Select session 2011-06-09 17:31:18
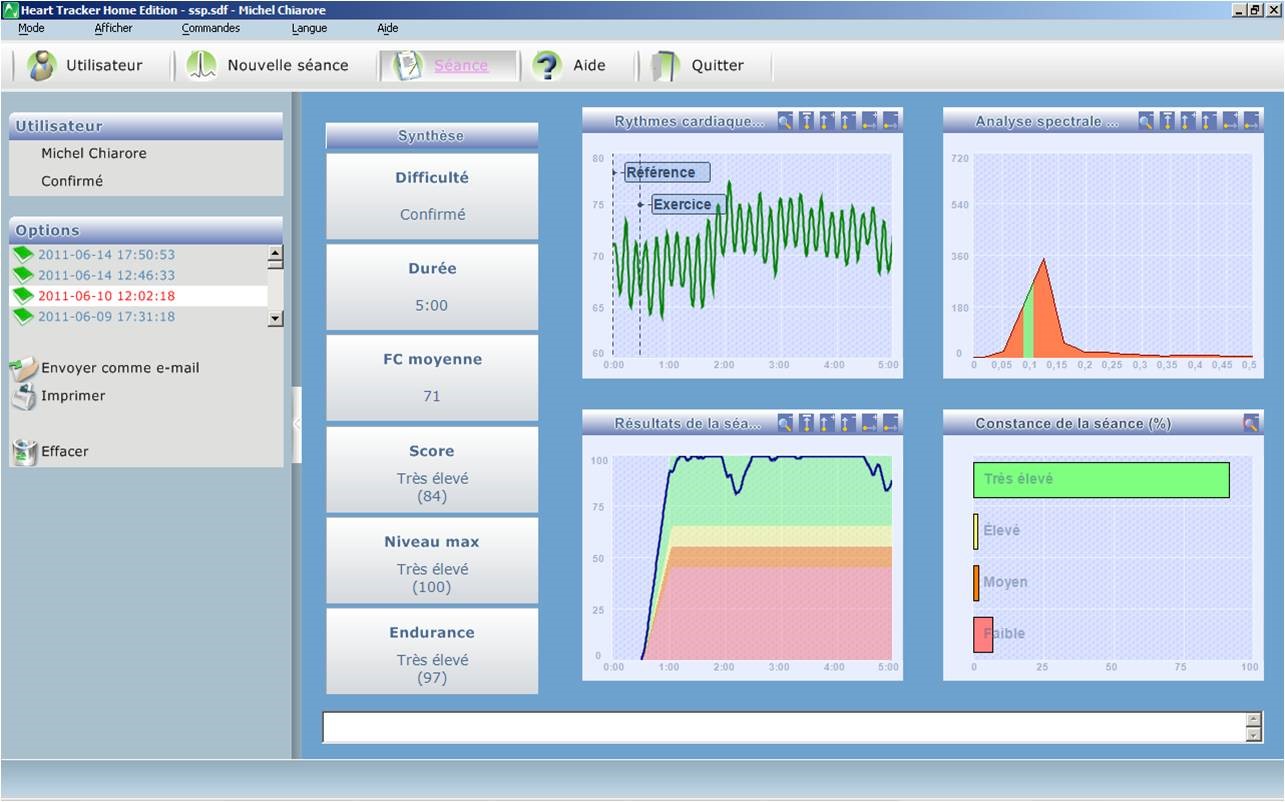 106,317
